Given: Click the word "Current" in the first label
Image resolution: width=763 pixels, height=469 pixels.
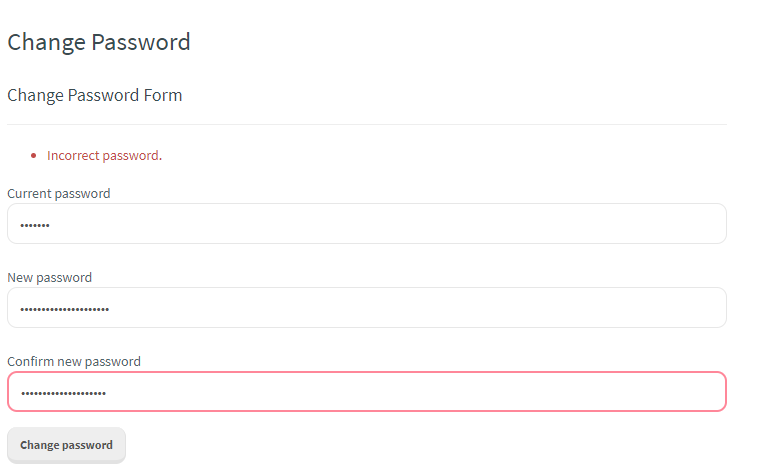Looking at the screenshot, I should click(x=29, y=193).
